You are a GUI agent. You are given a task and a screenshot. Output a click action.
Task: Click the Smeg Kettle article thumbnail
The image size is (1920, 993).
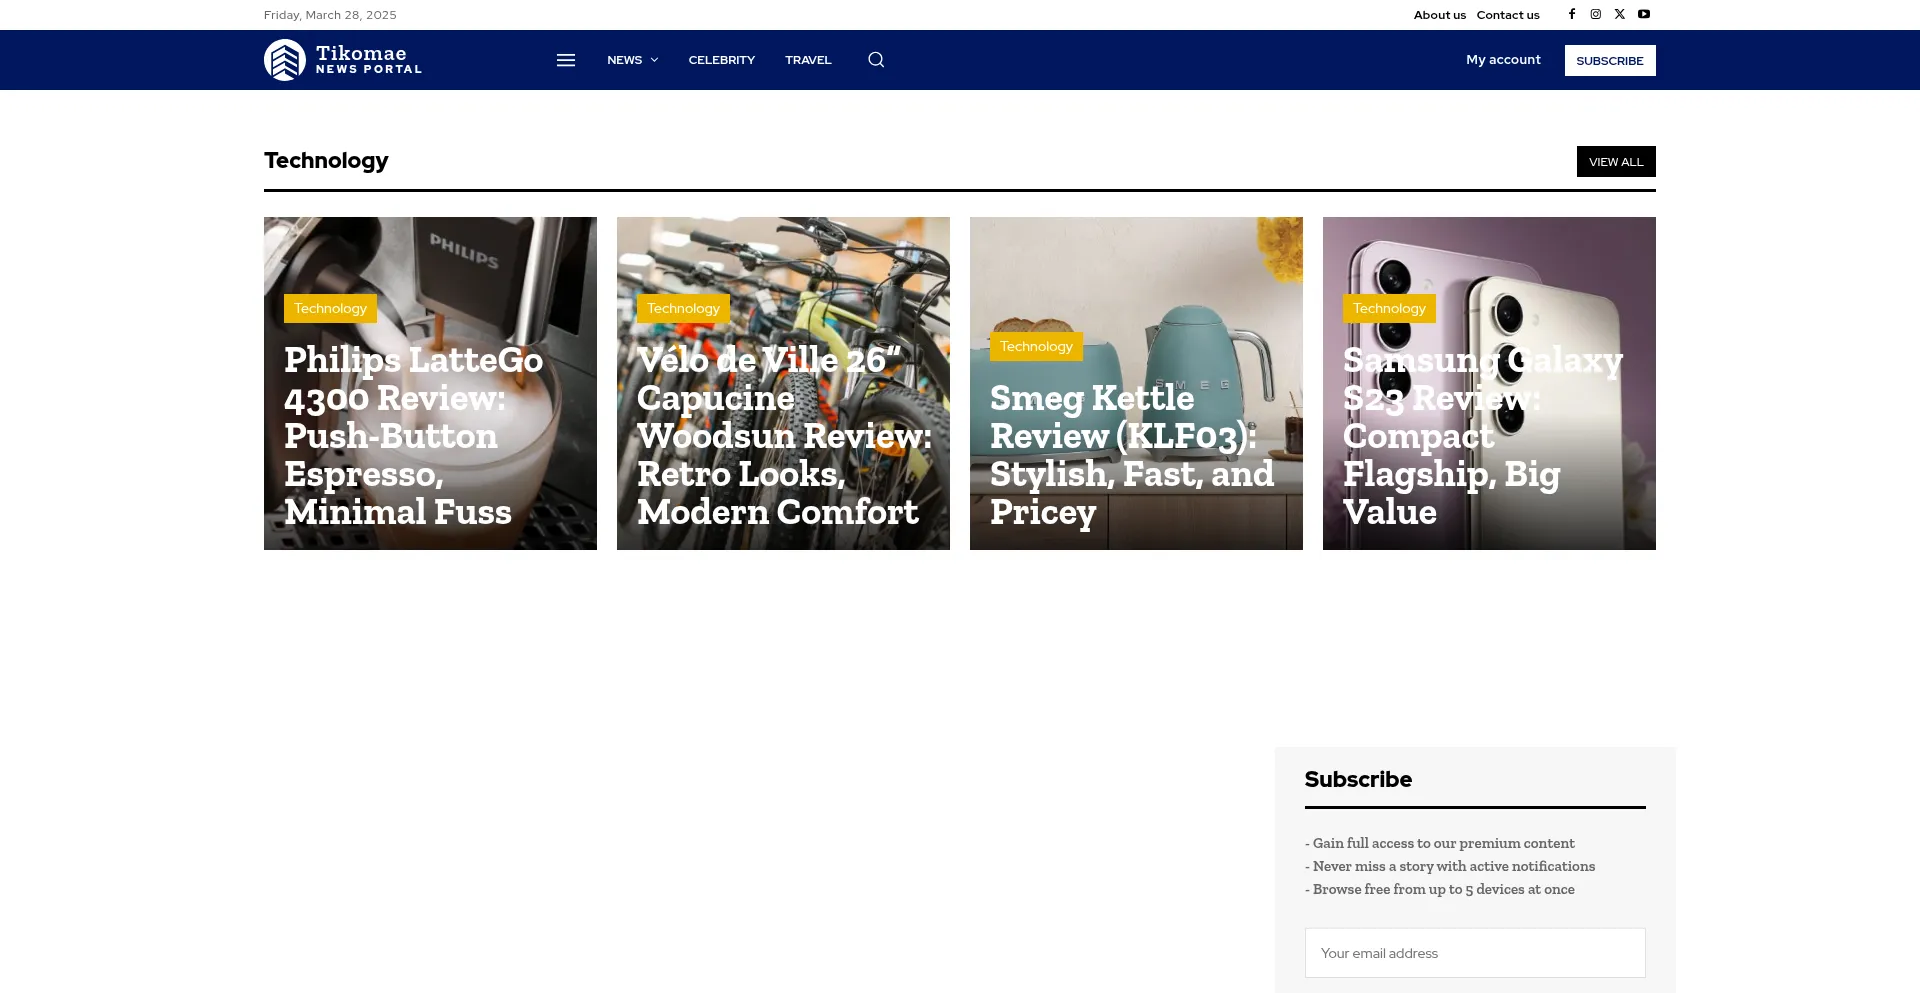click(x=1136, y=270)
